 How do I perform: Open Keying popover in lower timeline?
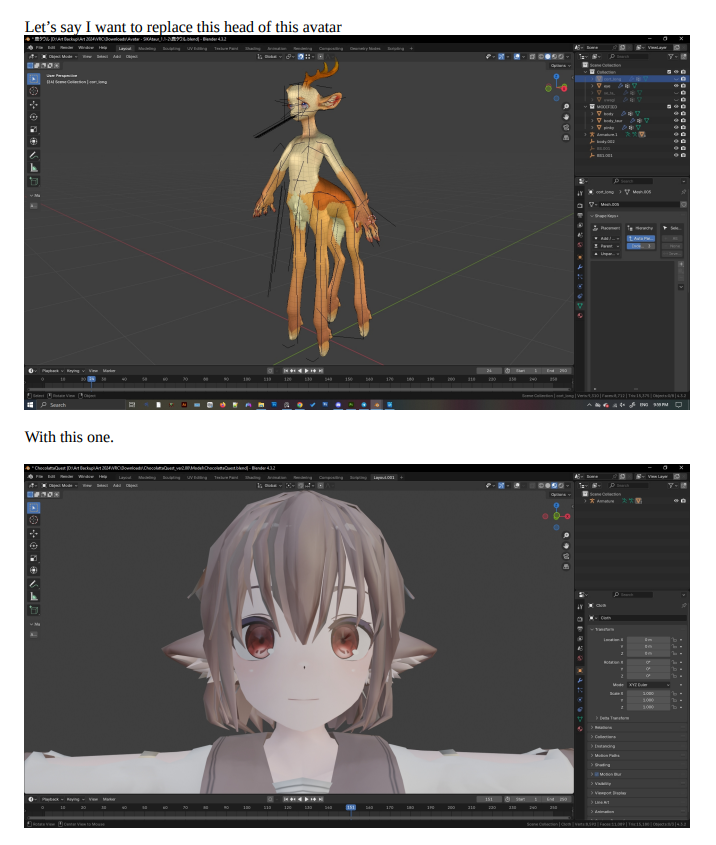[x=75, y=799]
